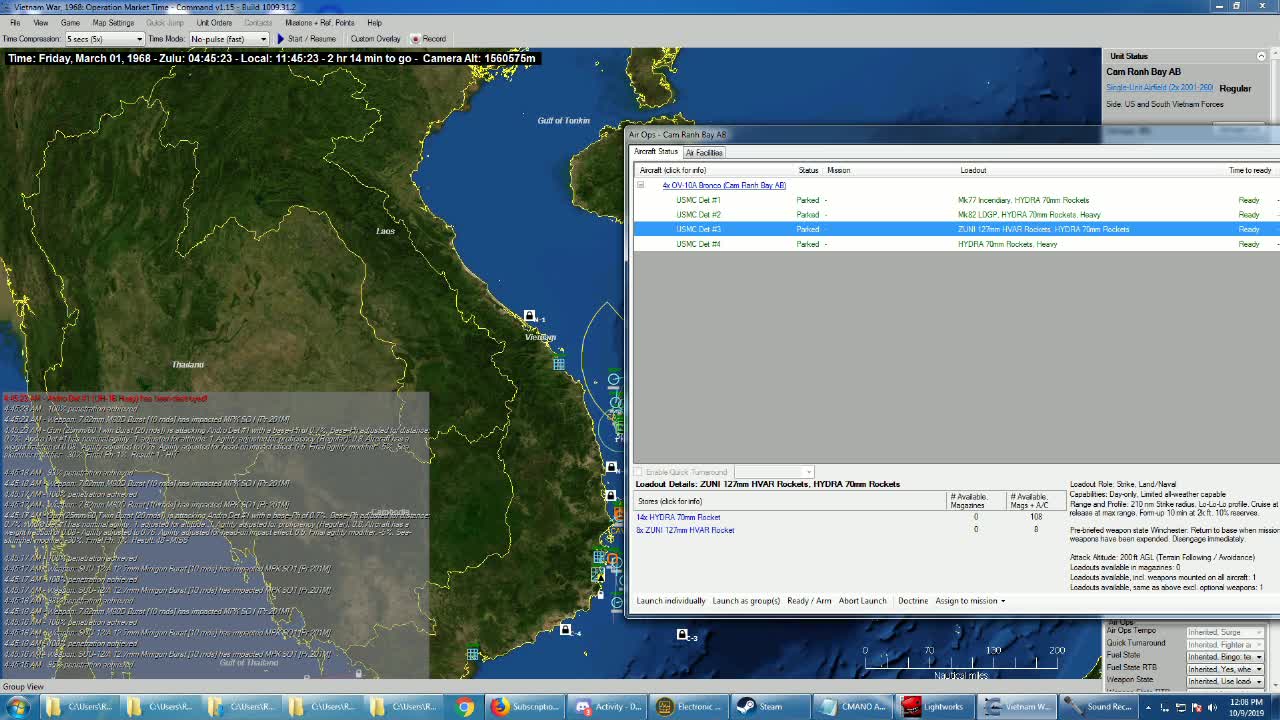The height and width of the screenshot is (720, 1280).
Task: Select the USMC Det #3 aircraft row
Action: coord(955,229)
